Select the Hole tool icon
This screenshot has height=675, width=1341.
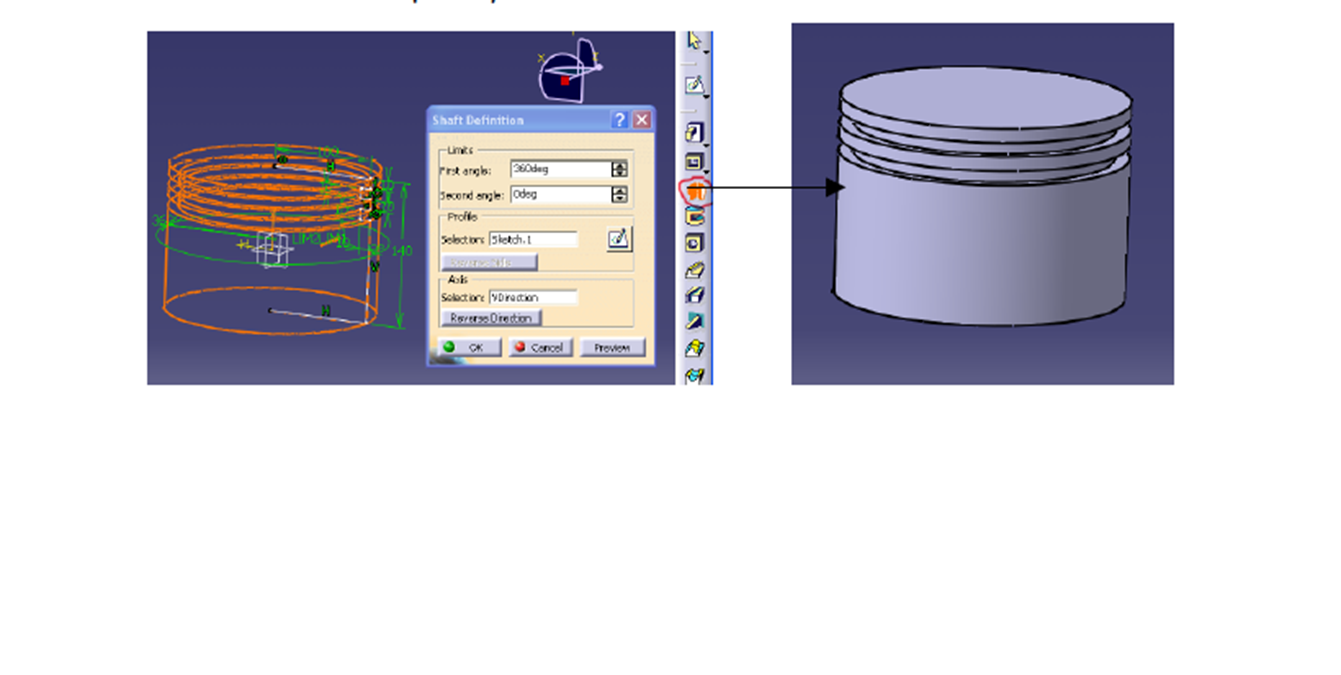[x=696, y=243]
